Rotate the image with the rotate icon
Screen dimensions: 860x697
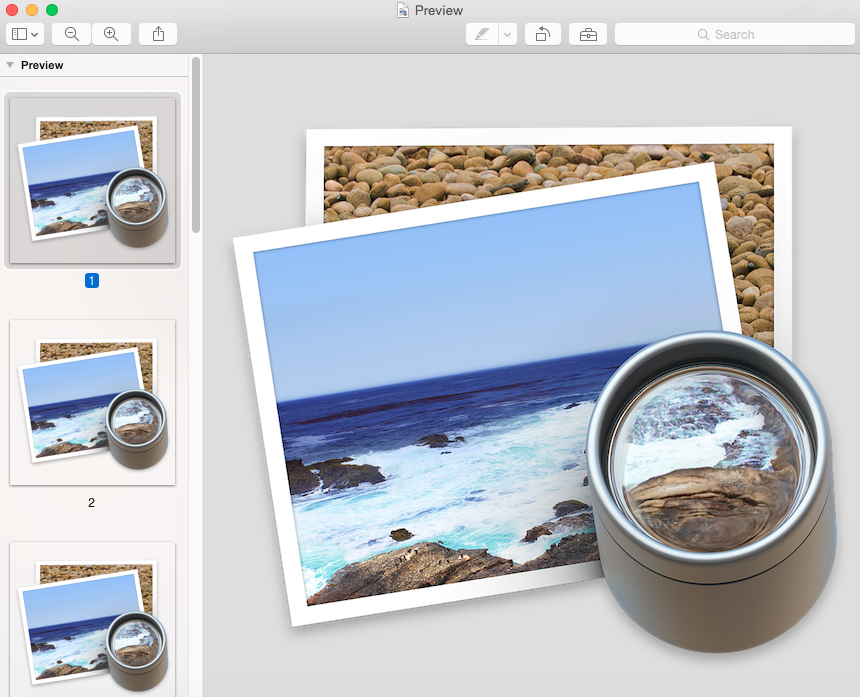pos(542,34)
